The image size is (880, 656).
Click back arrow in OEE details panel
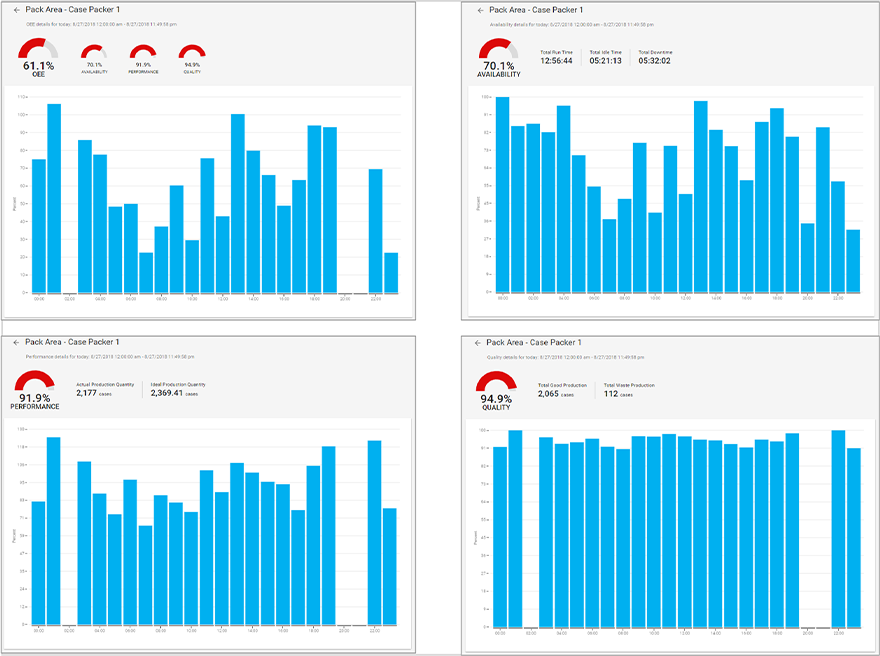coord(16,9)
